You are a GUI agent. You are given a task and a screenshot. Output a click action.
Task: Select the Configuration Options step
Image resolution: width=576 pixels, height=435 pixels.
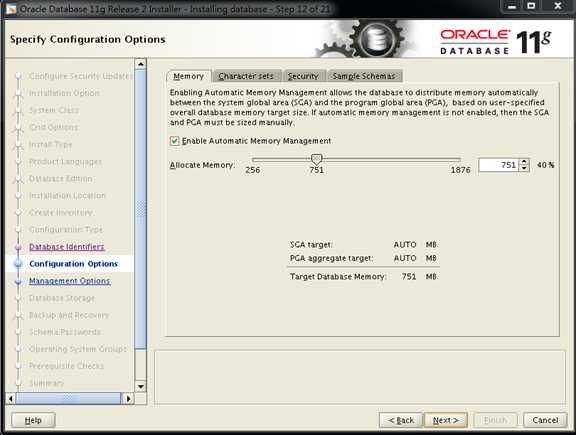tap(73, 264)
